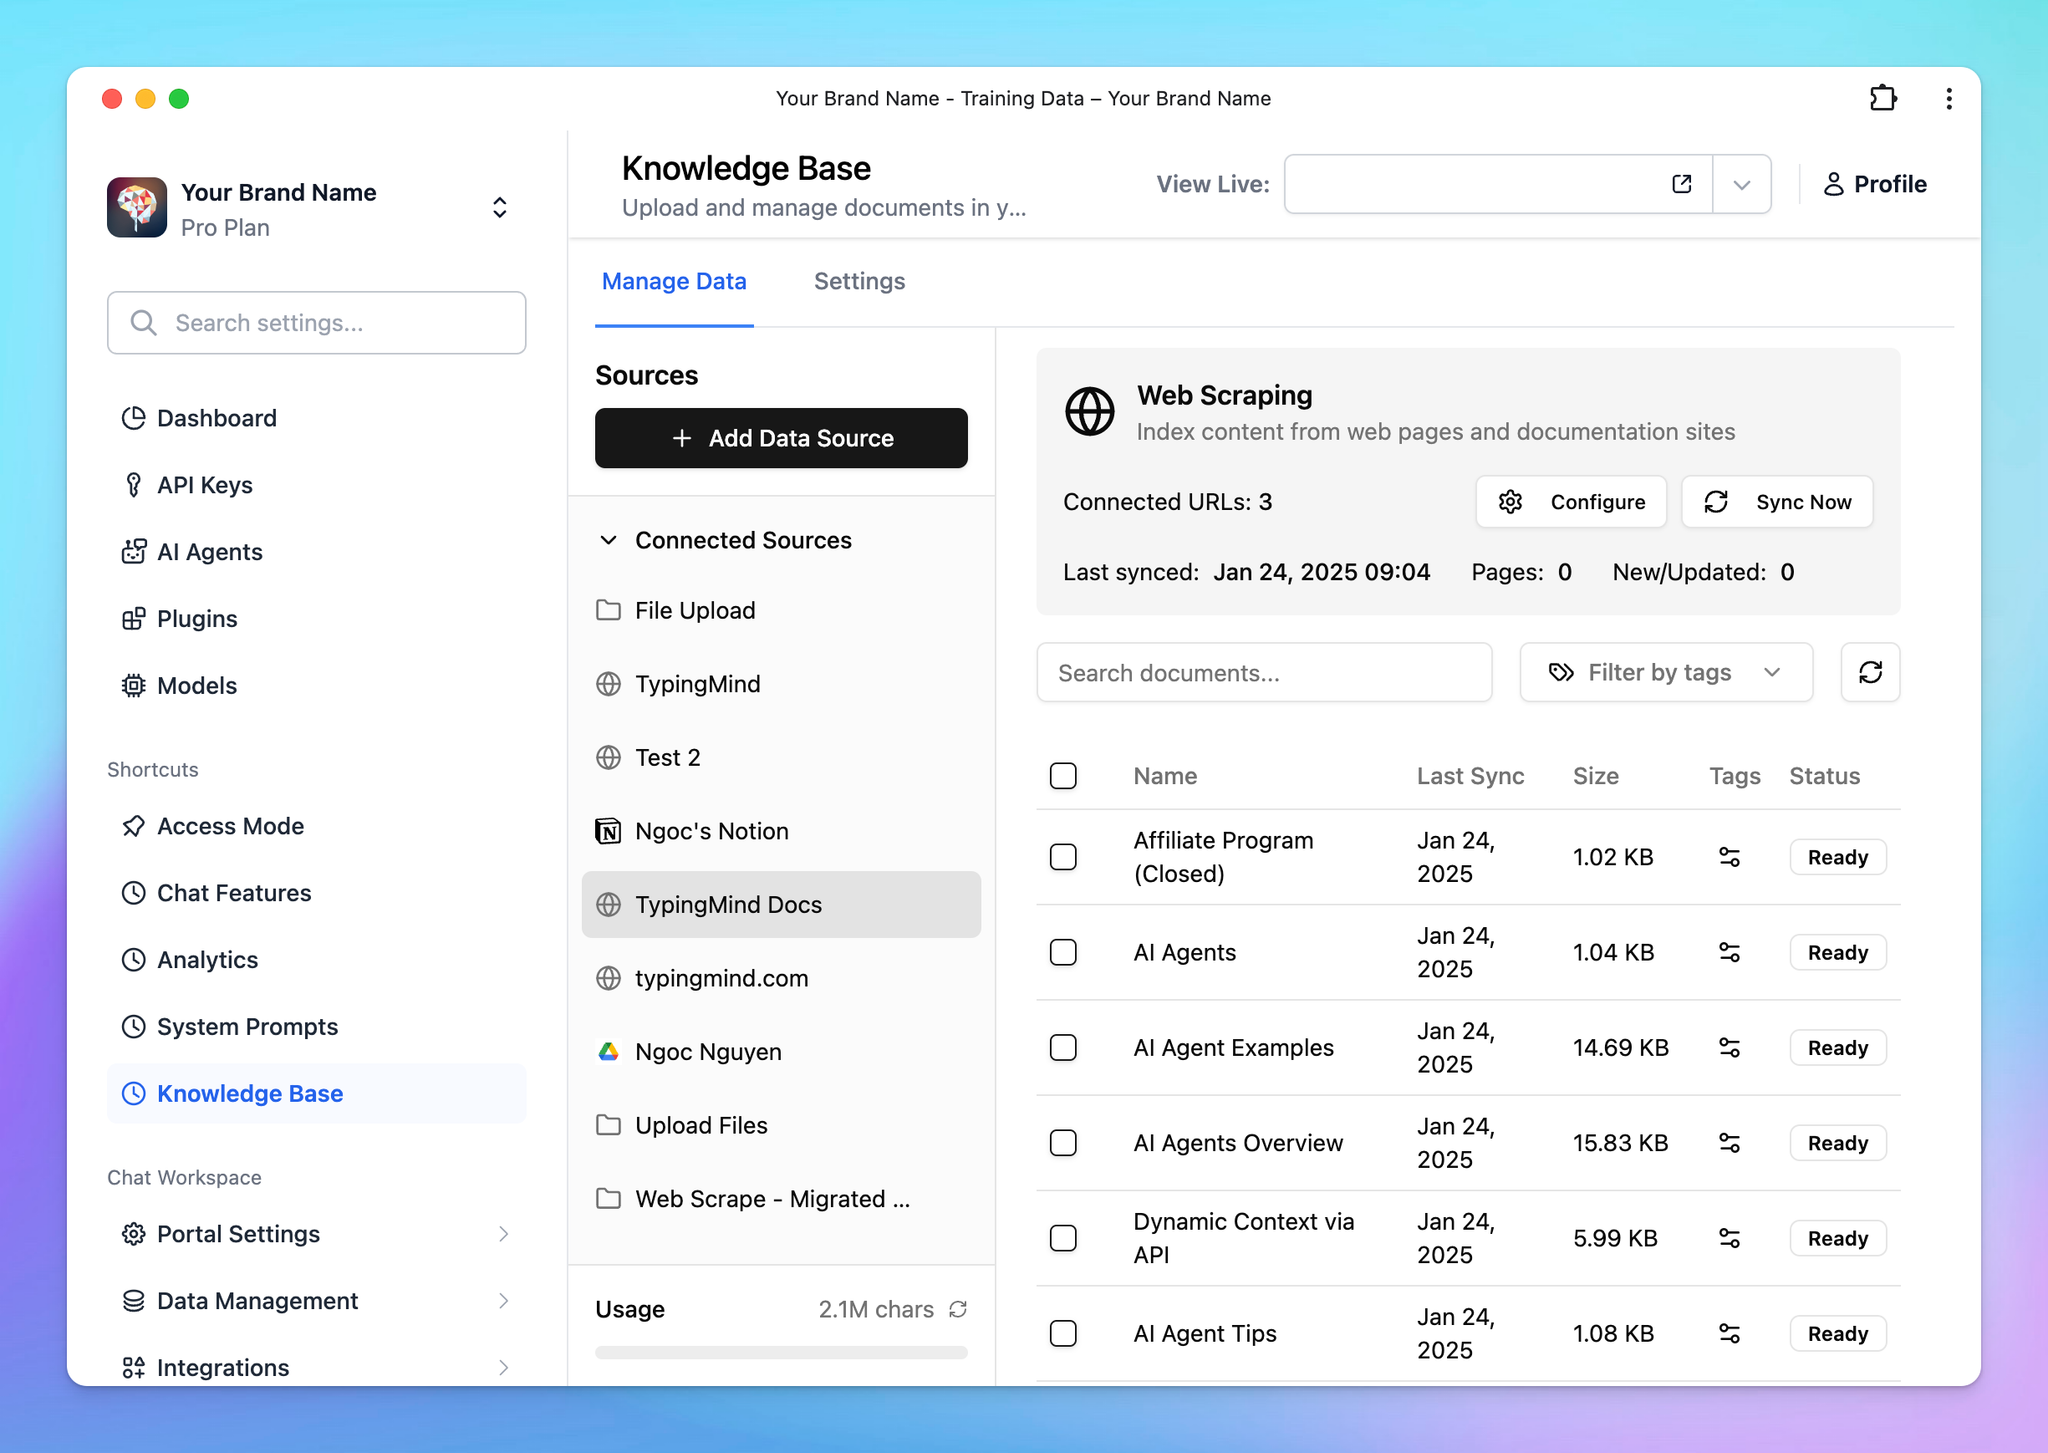Click the Access Mode pin icon
The image size is (2048, 1453).
tap(133, 826)
